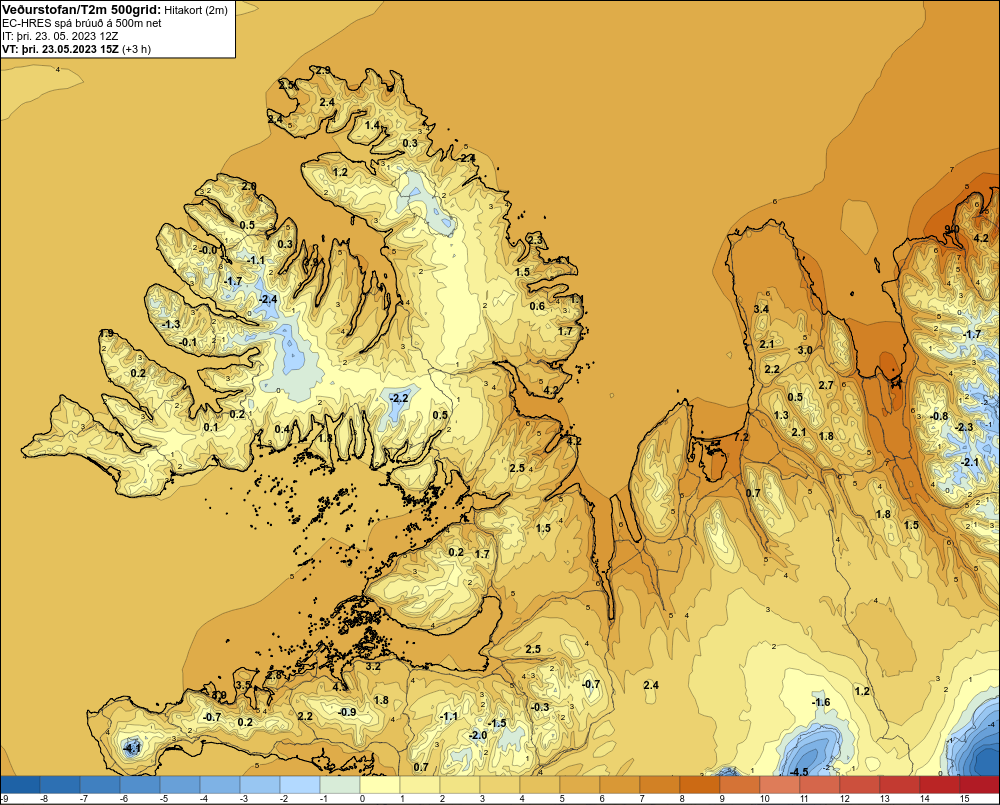The width and height of the screenshot is (1000, 805).
Task: Click the 1.4 temperature value
Action: pos(372,125)
